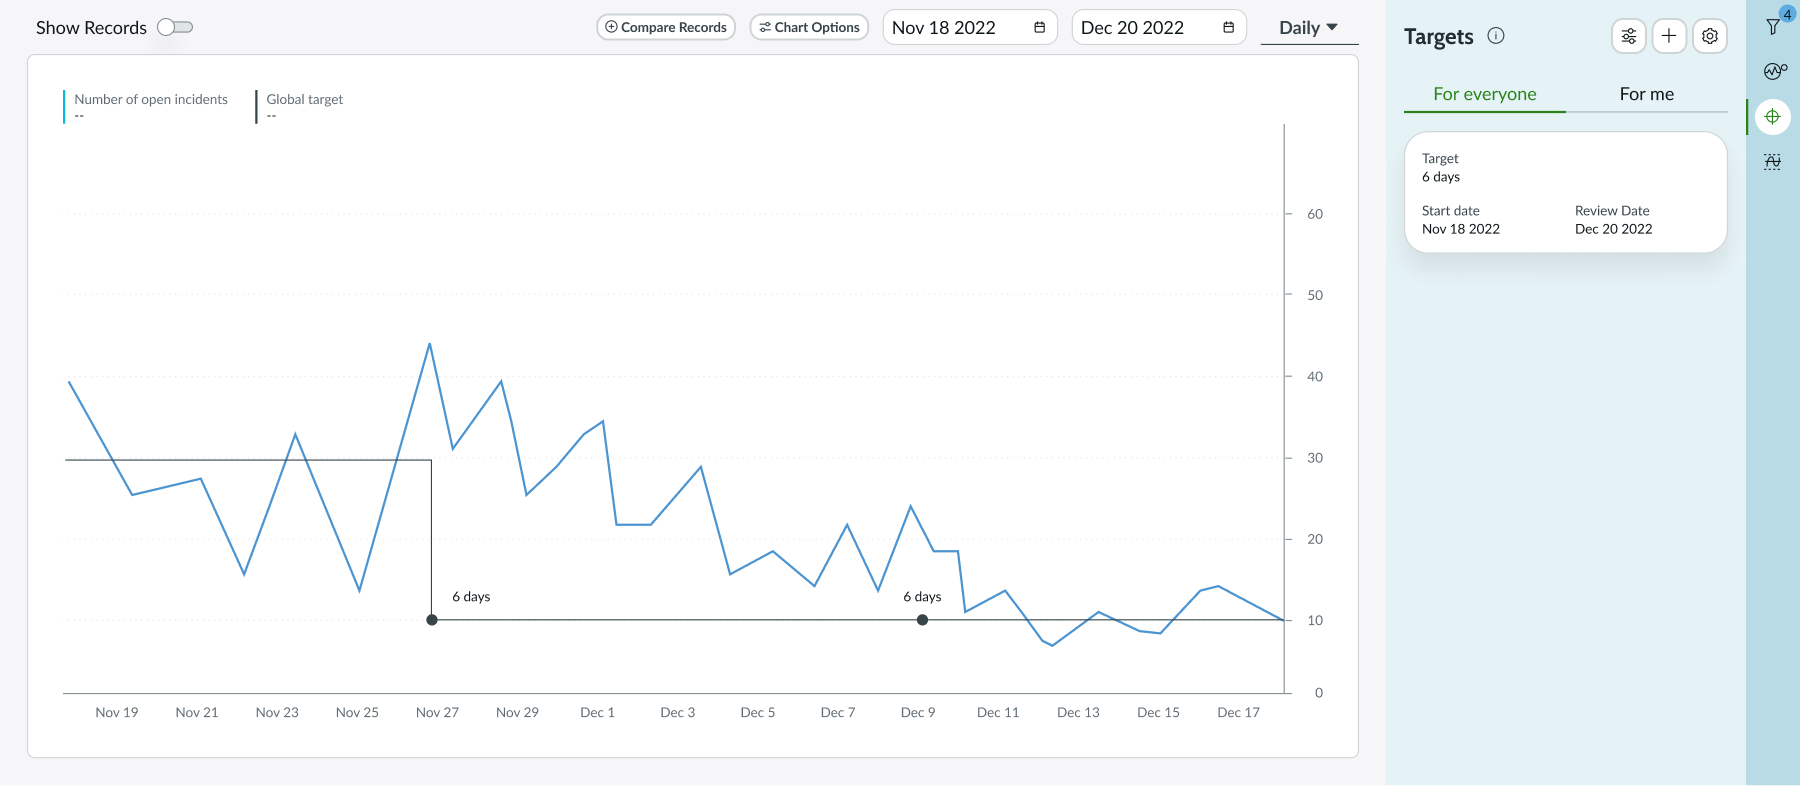Switch to the For me tab

[x=1646, y=94]
